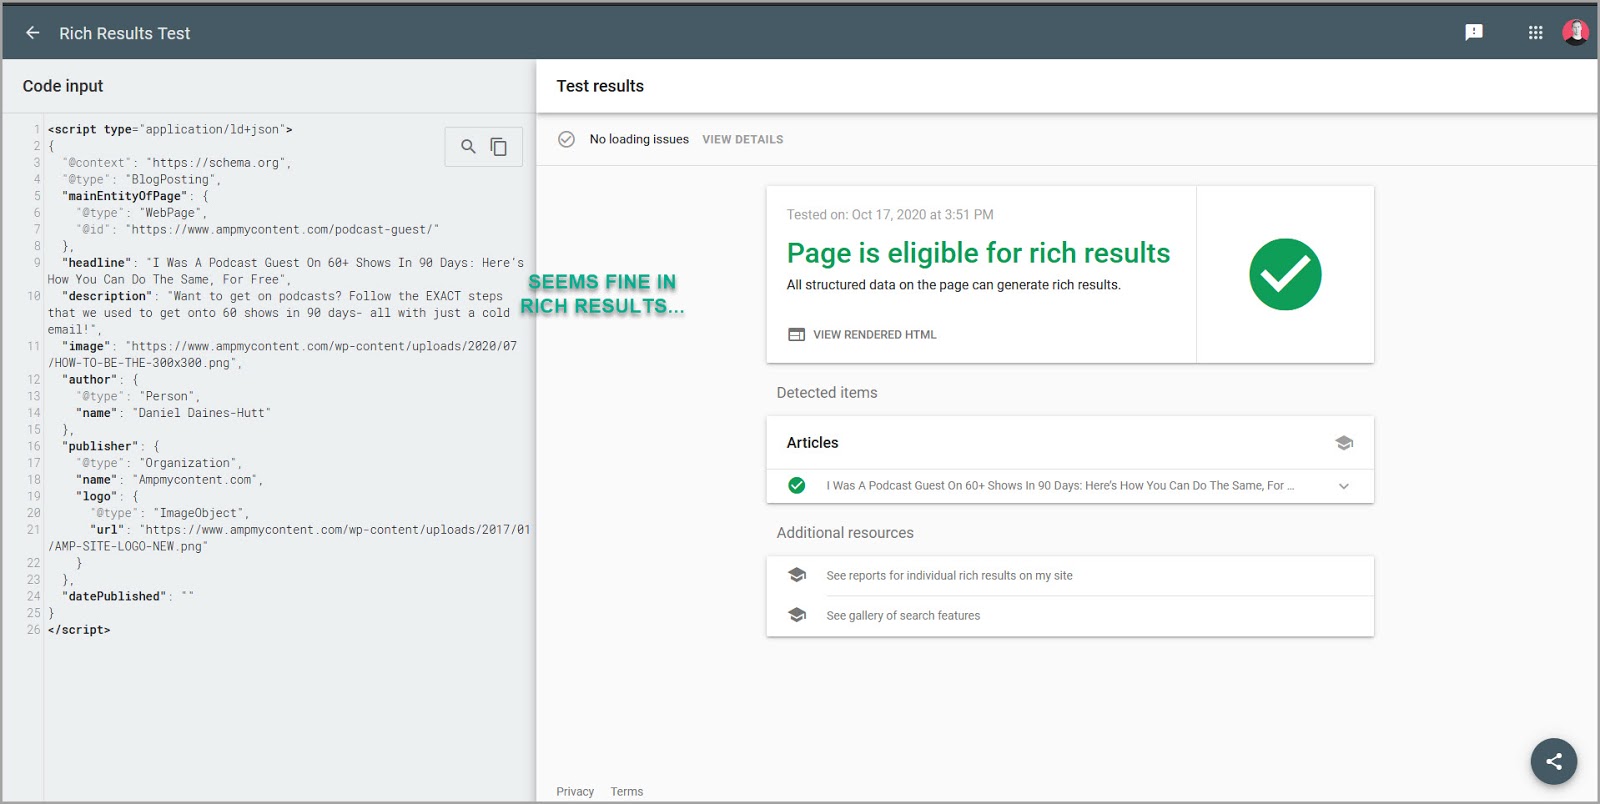Open the Privacy link
Screen dimensions: 1600x804
[x=575, y=791]
